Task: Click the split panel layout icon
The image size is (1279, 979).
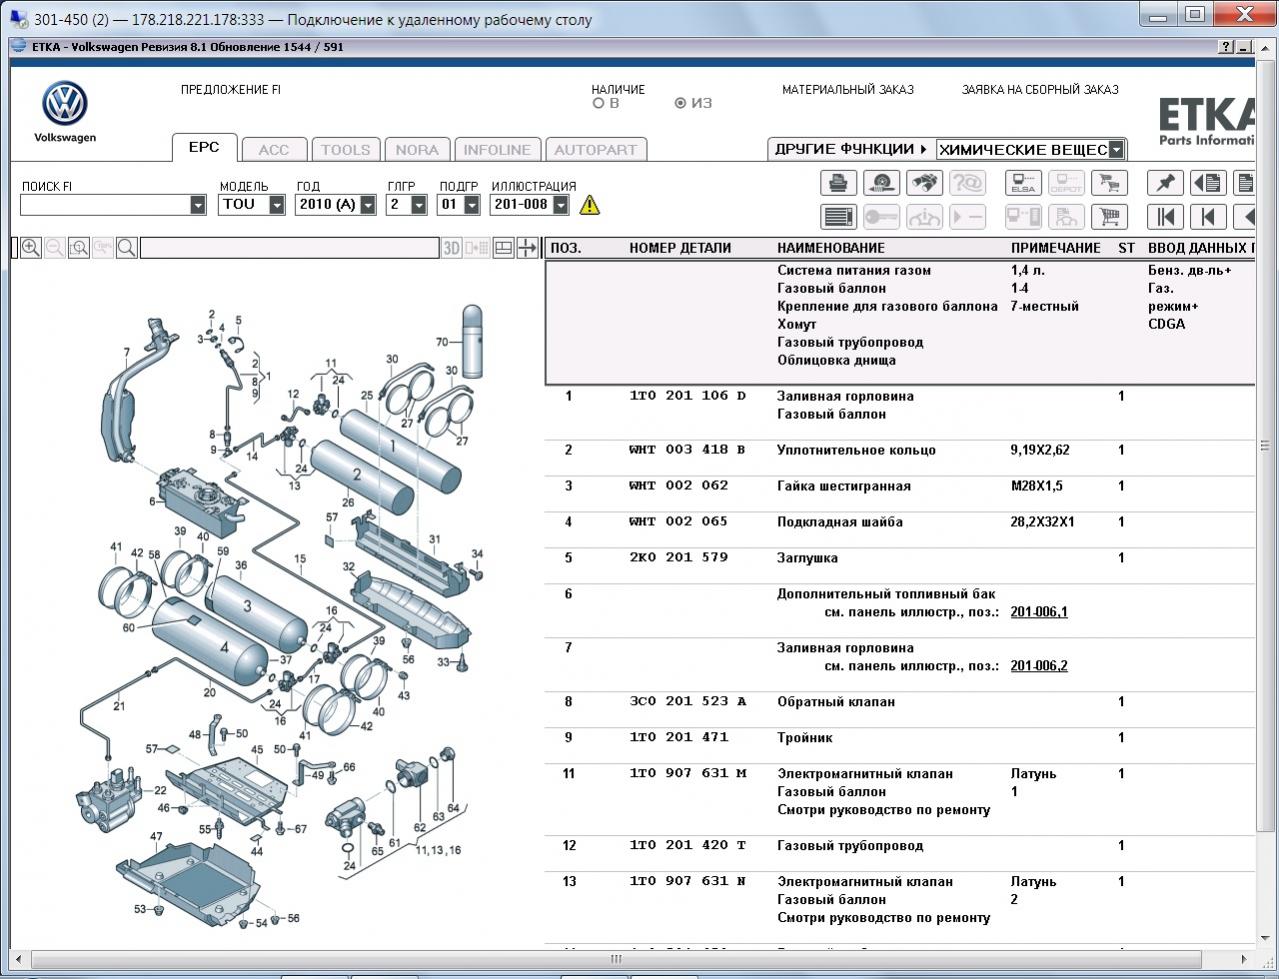Action: (504, 248)
